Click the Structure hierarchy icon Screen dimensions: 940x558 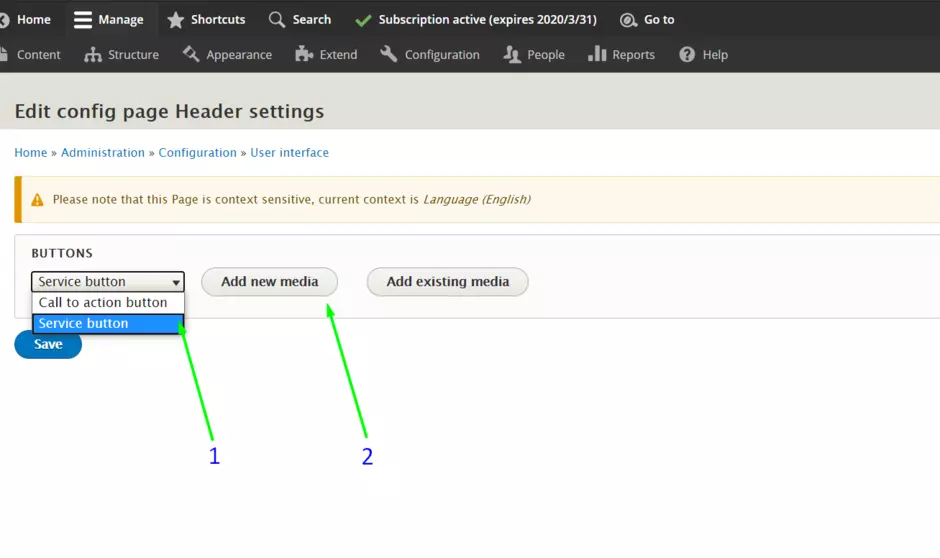93,55
